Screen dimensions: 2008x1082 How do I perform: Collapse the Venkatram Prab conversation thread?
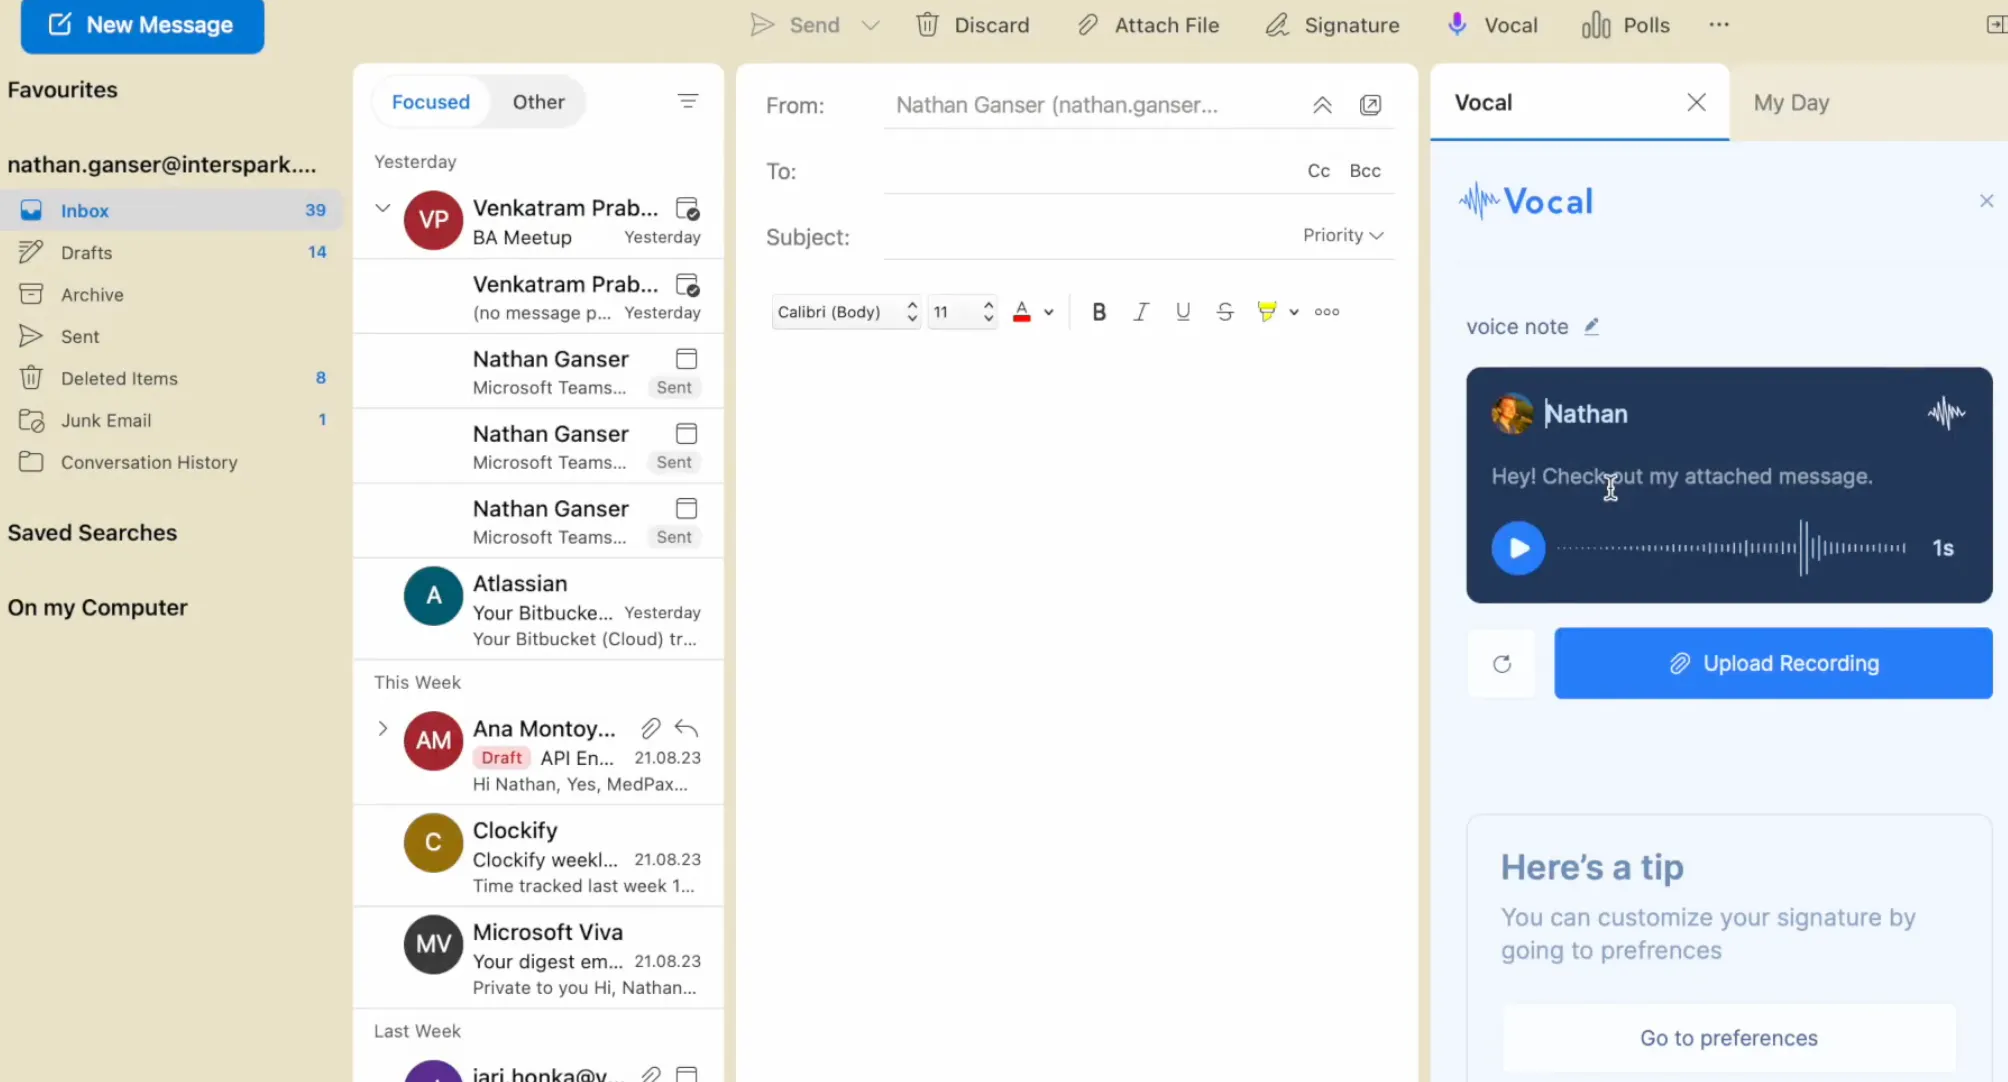click(382, 208)
